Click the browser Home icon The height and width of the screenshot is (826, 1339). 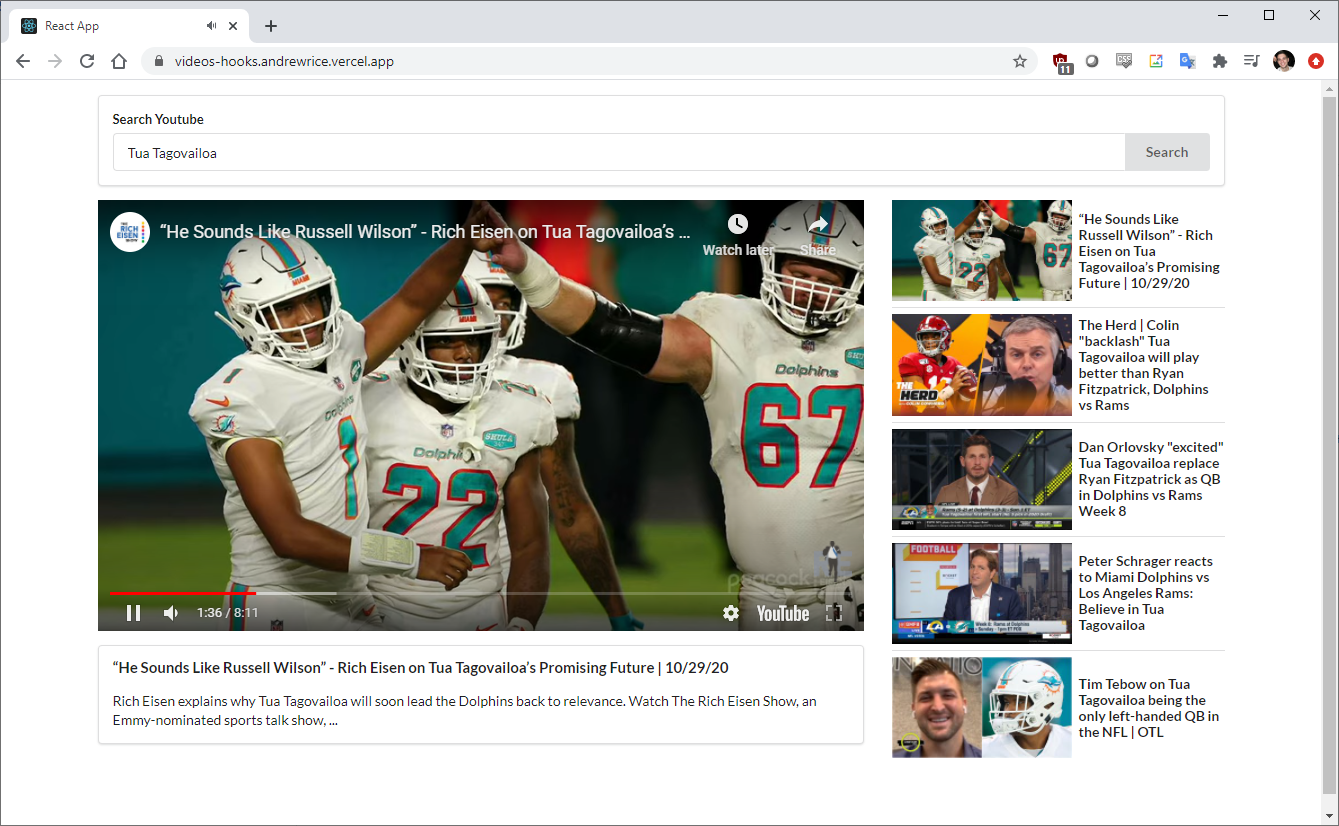119,61
